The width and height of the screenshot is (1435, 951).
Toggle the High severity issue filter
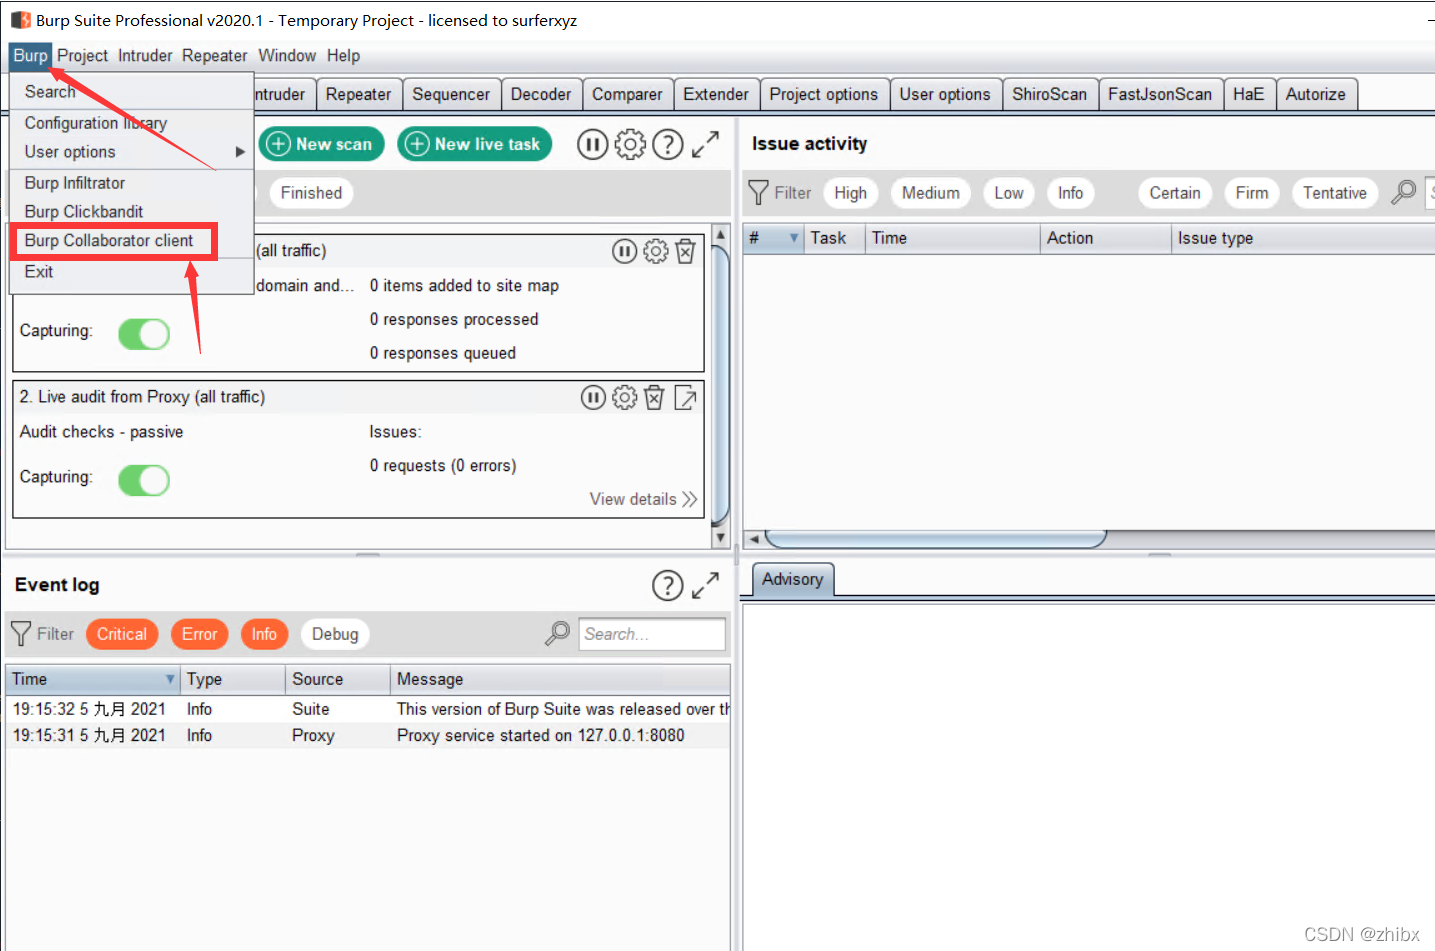click(851, 193)
